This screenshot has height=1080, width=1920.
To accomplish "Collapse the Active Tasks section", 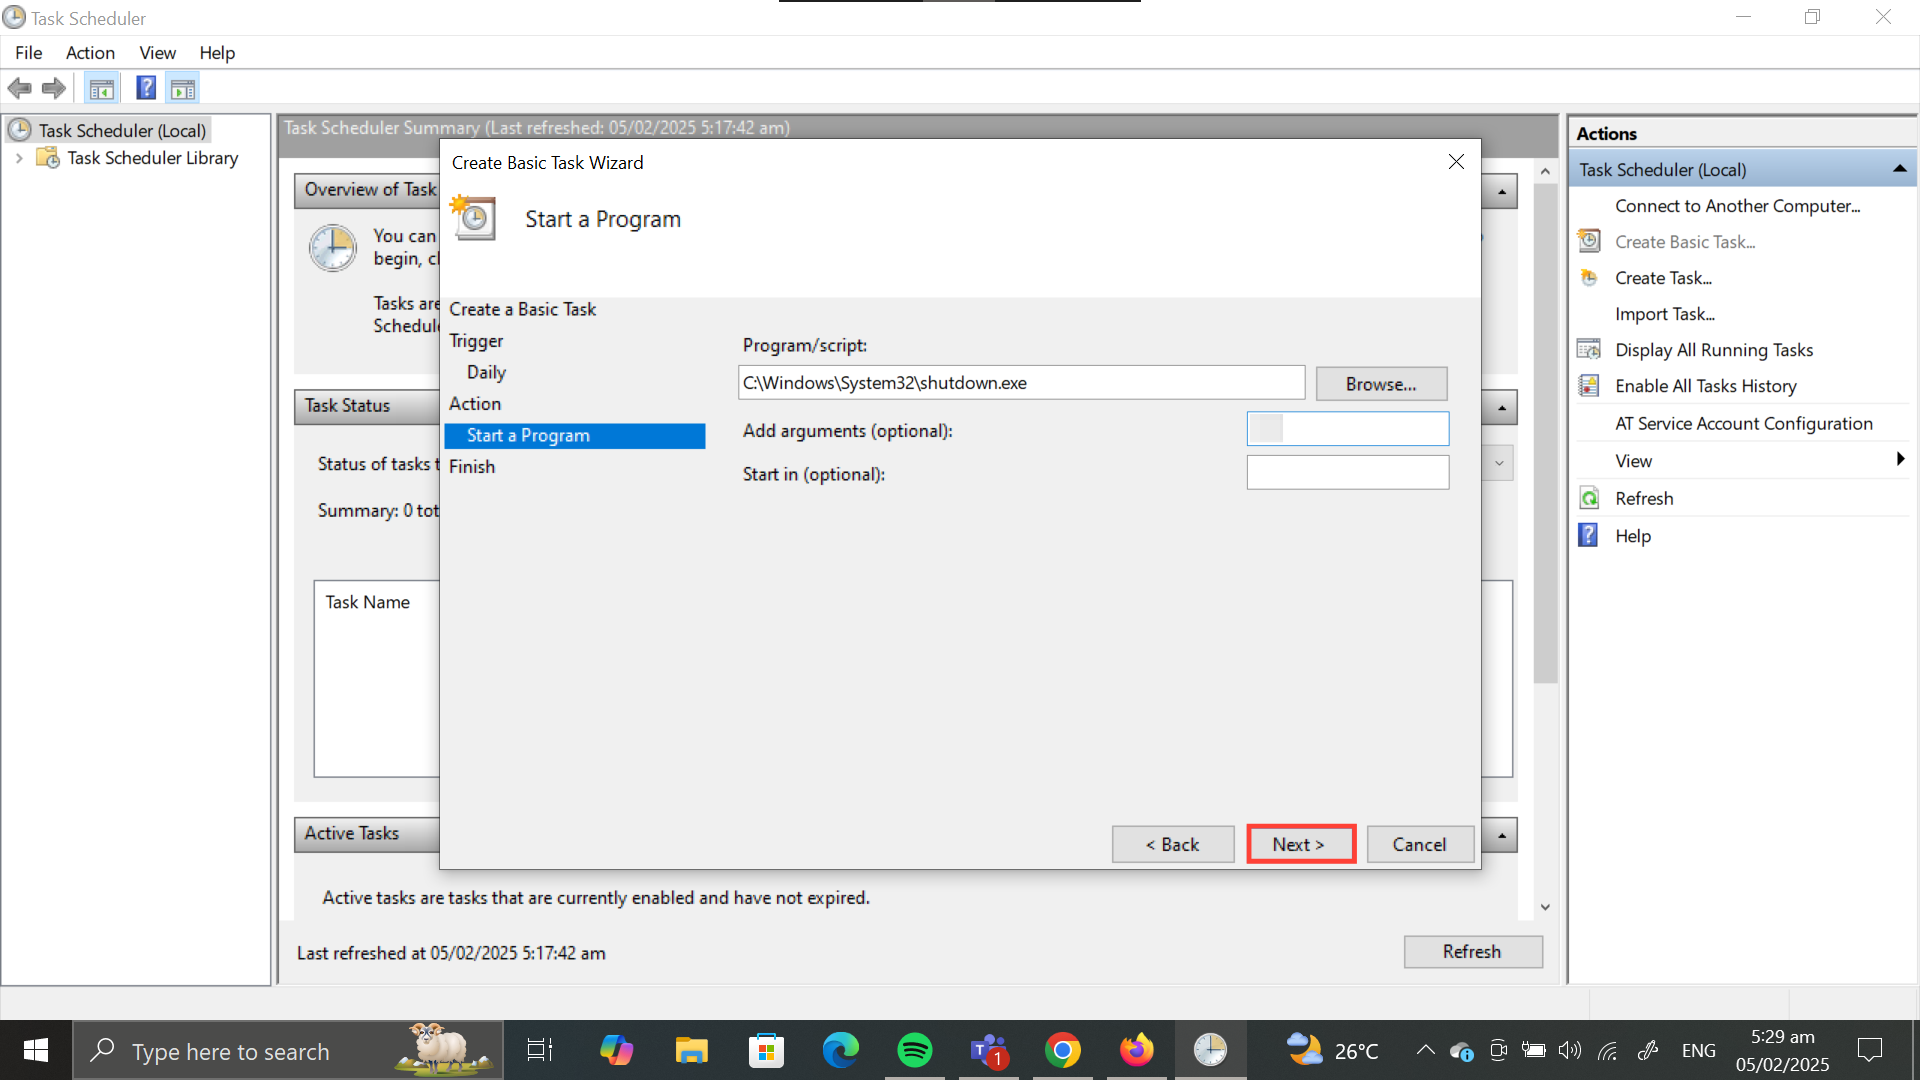I will 1502,835.
